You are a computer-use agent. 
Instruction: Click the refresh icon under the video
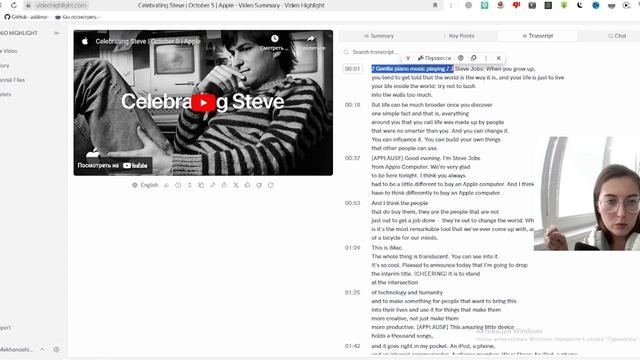pyautogui.click(x=271, y=185)
